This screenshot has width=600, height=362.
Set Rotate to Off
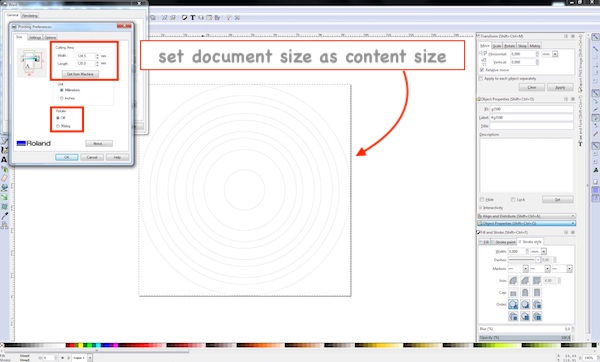click(x=58, y=118)
